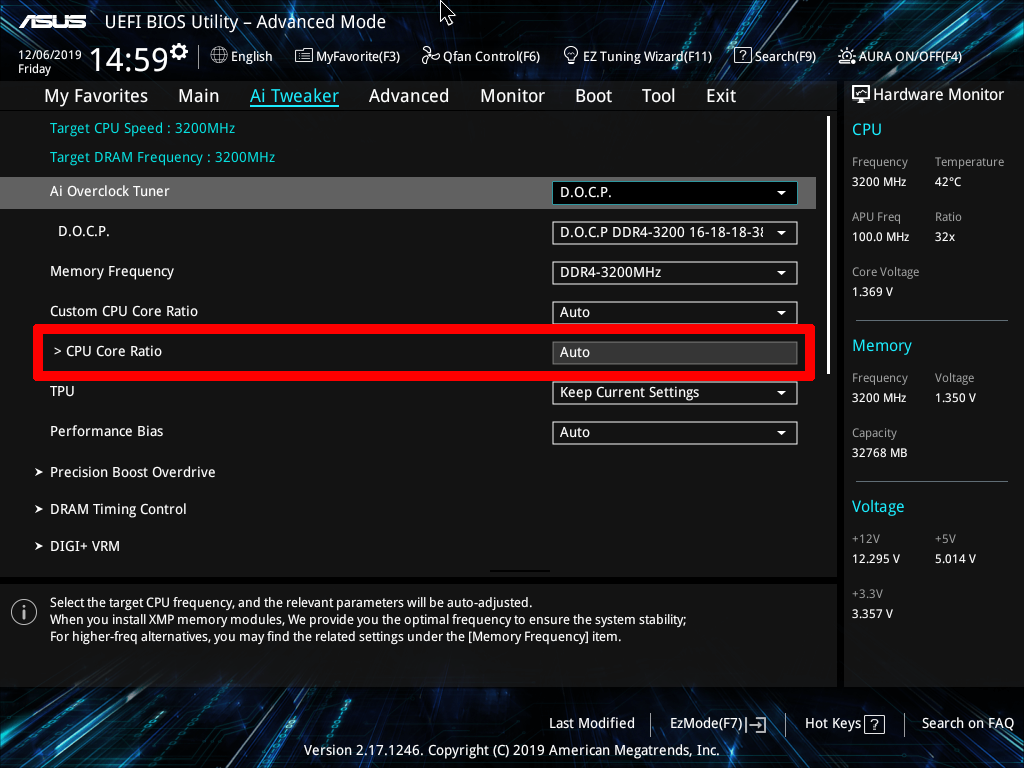Click the Voltage section heading
The image size is (1024, 768).
(878, 507)
